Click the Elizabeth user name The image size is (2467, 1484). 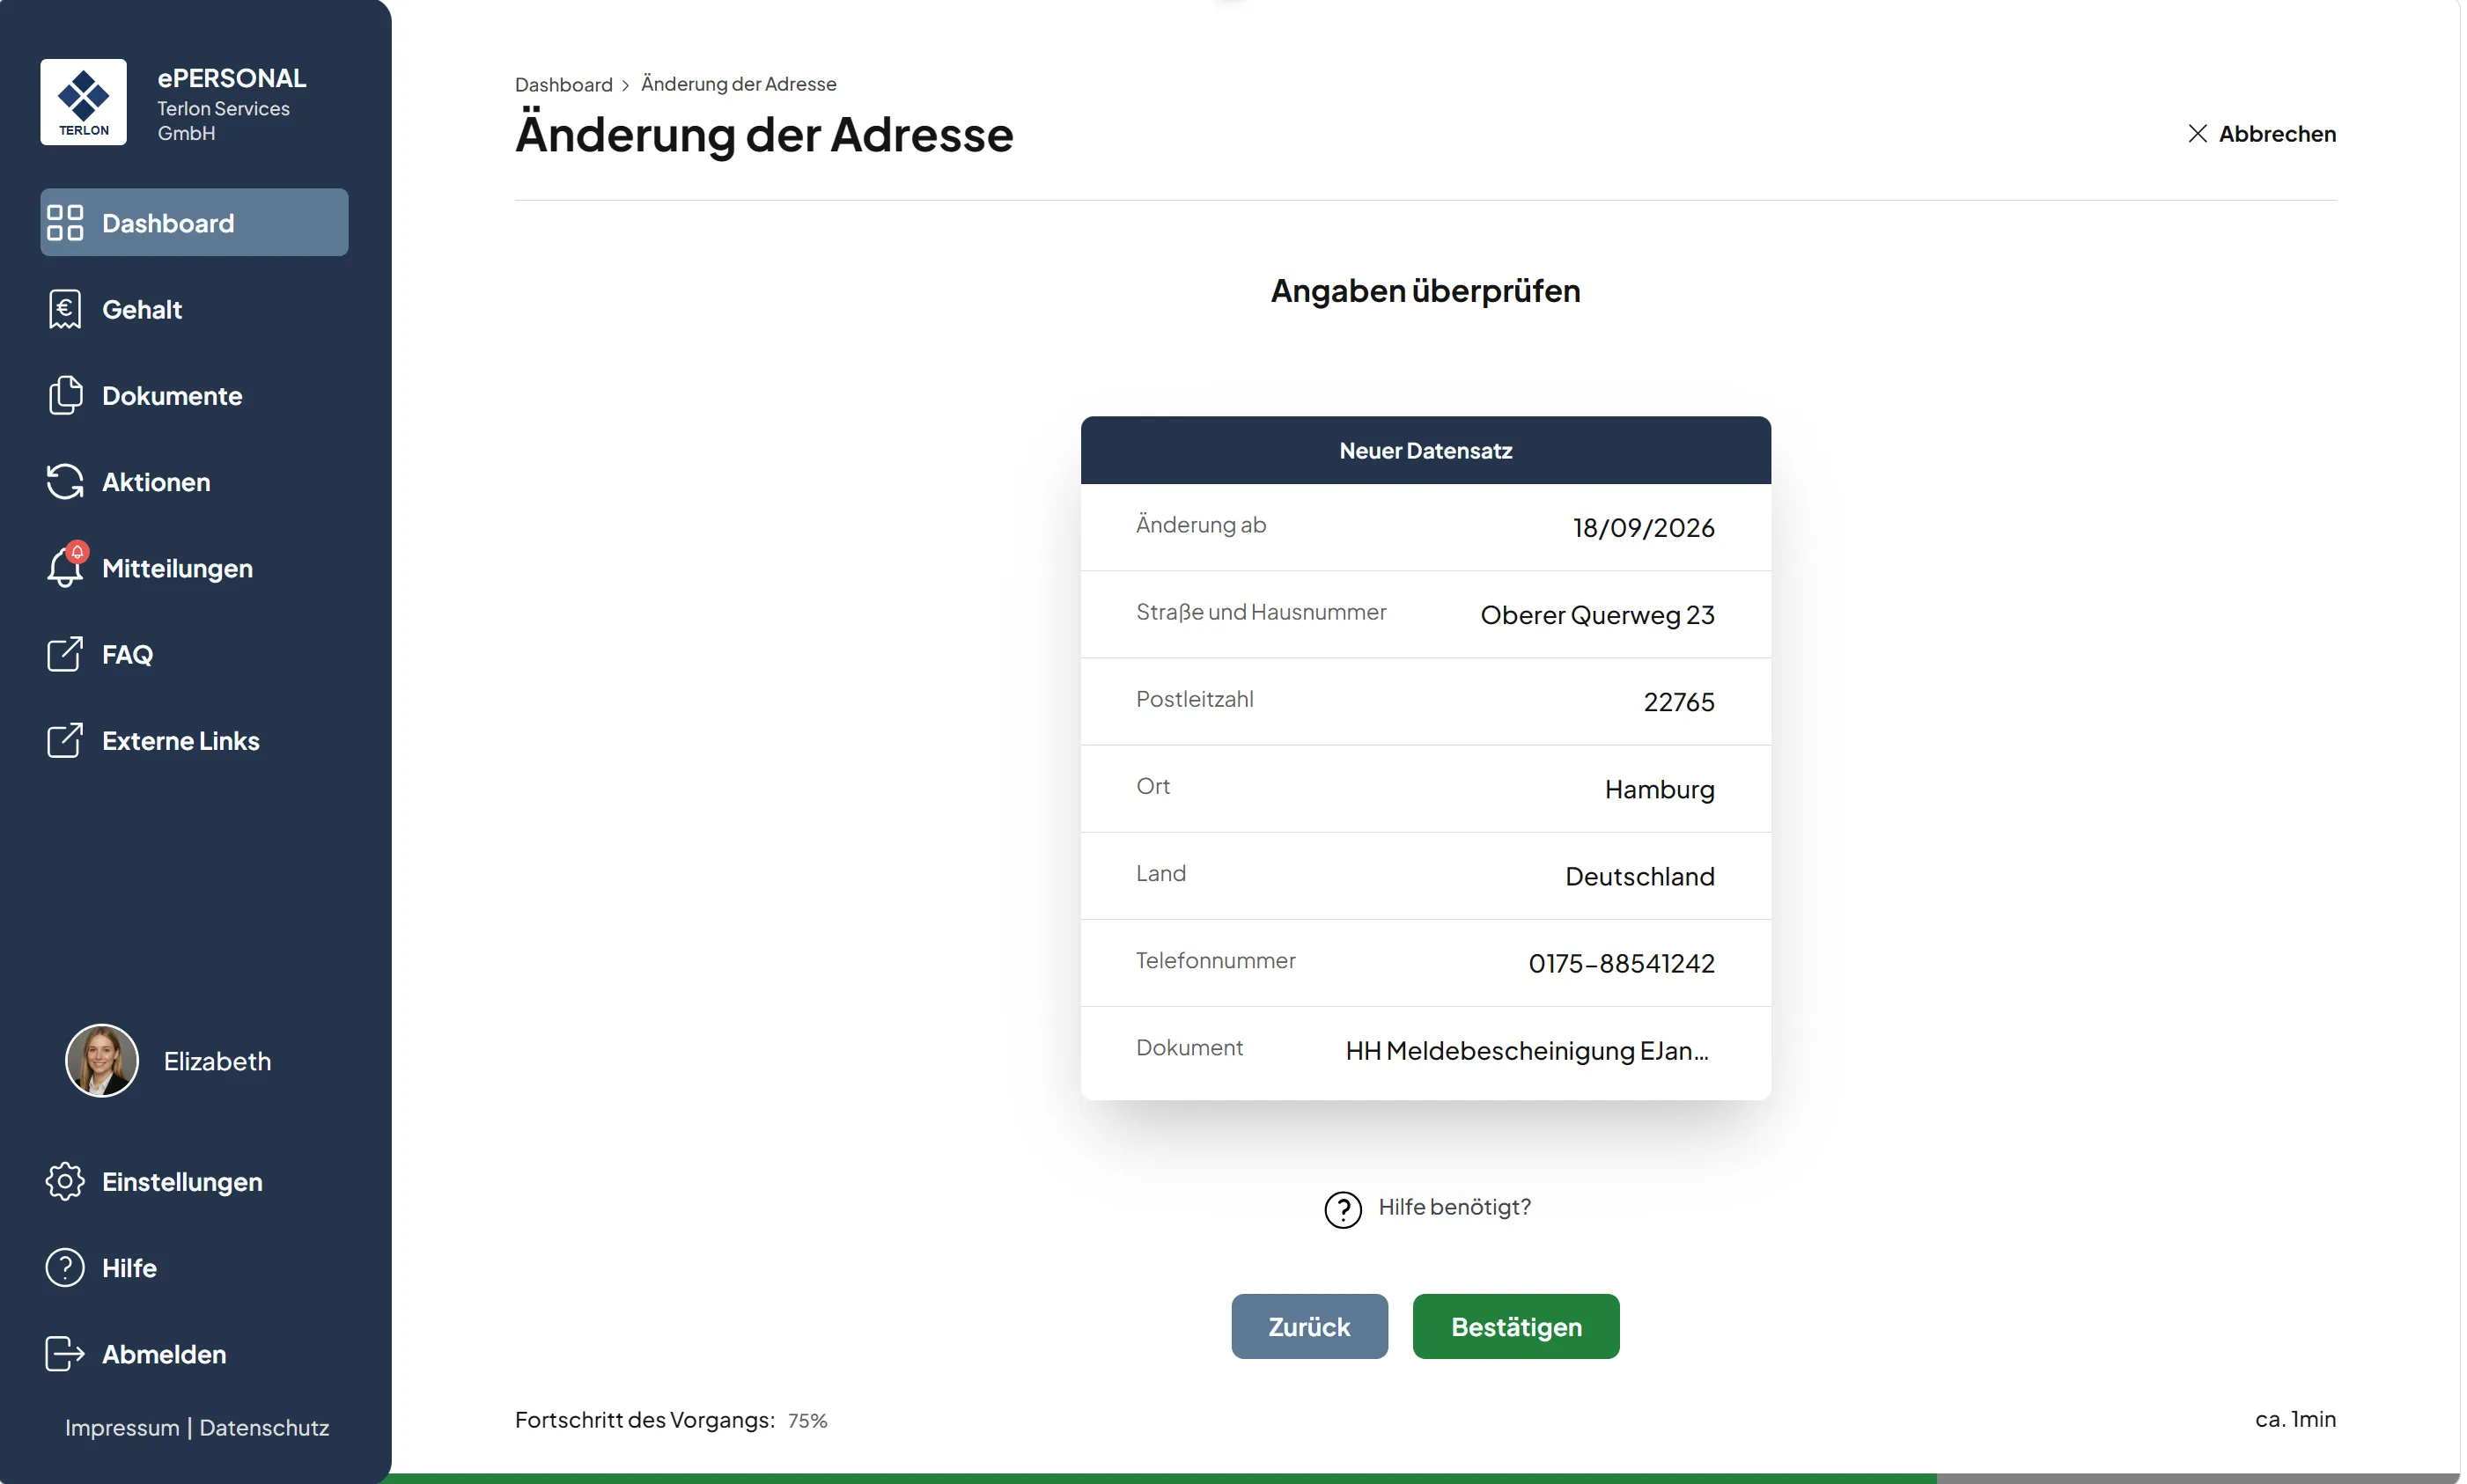click(x=217, y=1061)
